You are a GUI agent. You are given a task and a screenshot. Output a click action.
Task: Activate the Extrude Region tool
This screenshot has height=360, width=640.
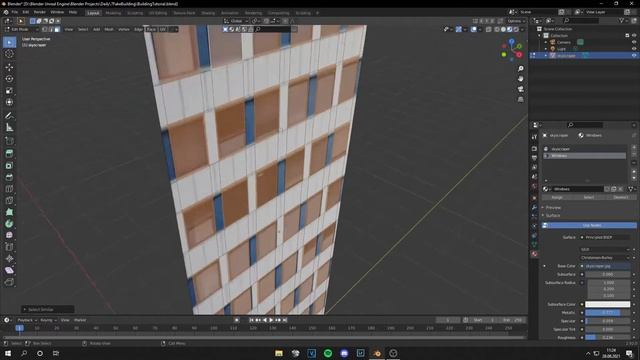pos(9,154)
